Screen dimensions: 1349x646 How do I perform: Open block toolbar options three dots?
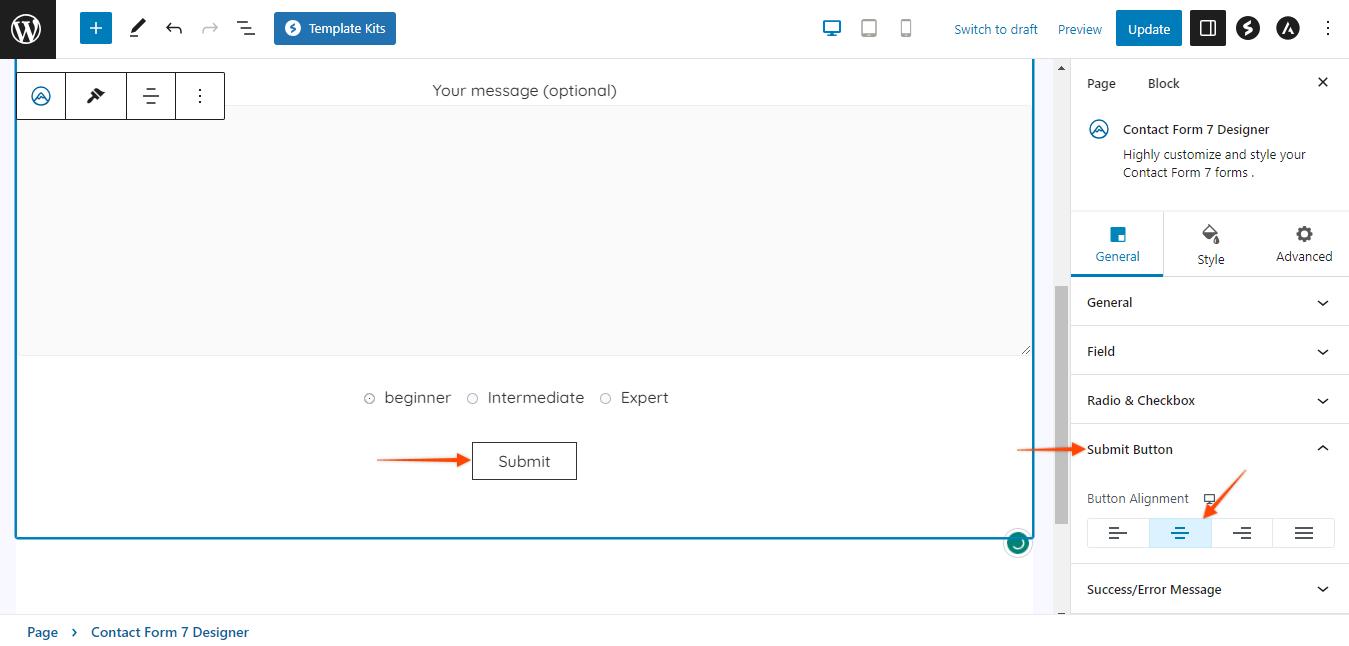pyautogui.click(x=200, y=96)
